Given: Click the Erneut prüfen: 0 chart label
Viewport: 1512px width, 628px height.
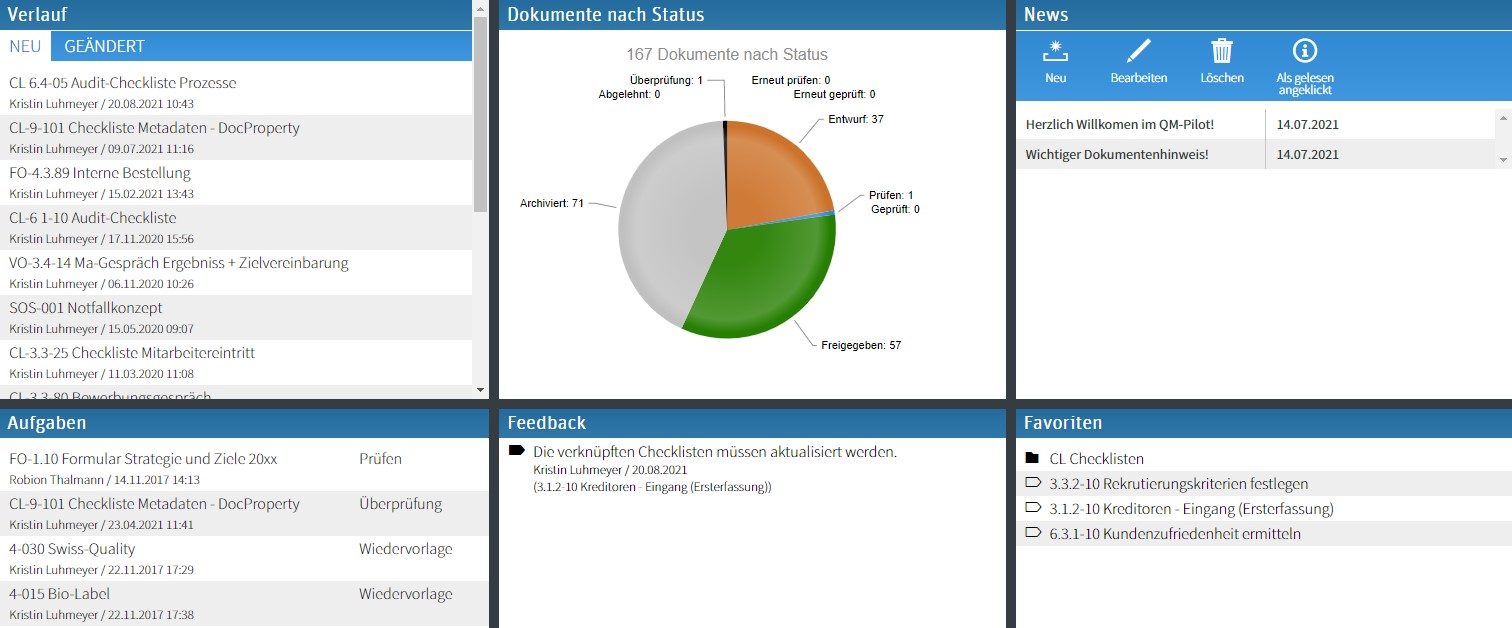Looking at the screenshot, I should (x=791, y=80).
